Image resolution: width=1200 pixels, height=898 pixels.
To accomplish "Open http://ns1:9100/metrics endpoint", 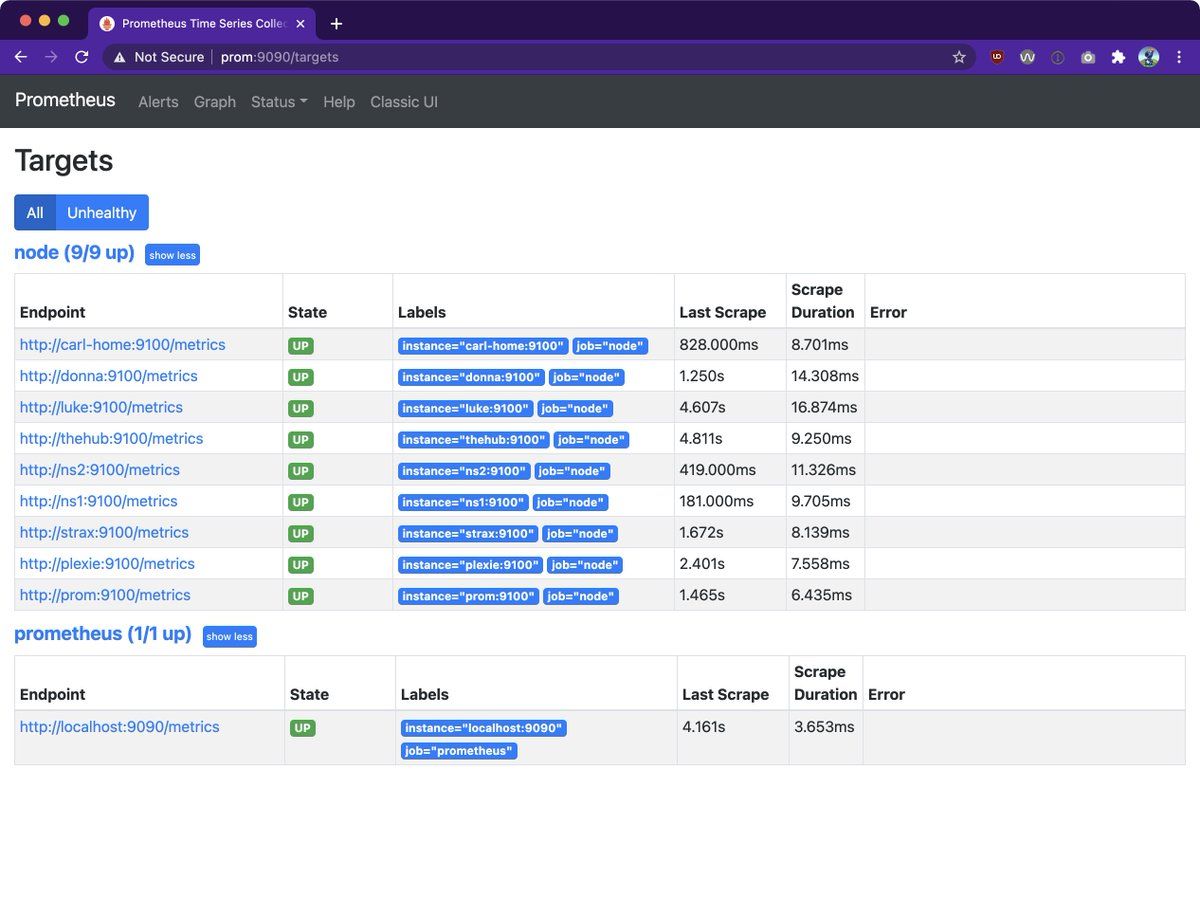I will [99, 501].
